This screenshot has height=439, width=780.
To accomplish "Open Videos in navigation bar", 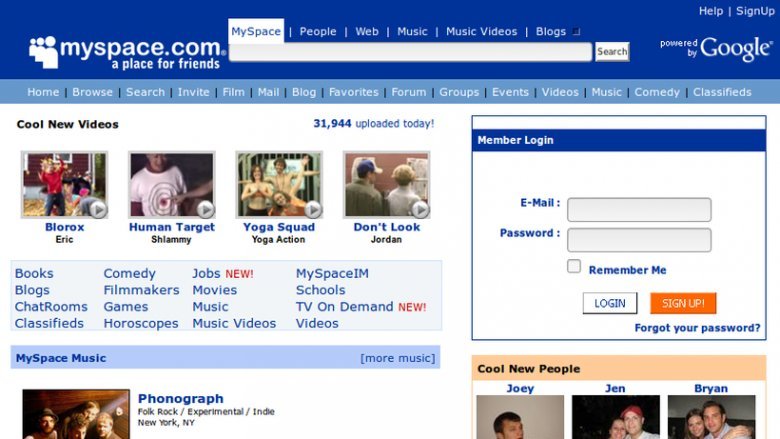I will point(560,92).
